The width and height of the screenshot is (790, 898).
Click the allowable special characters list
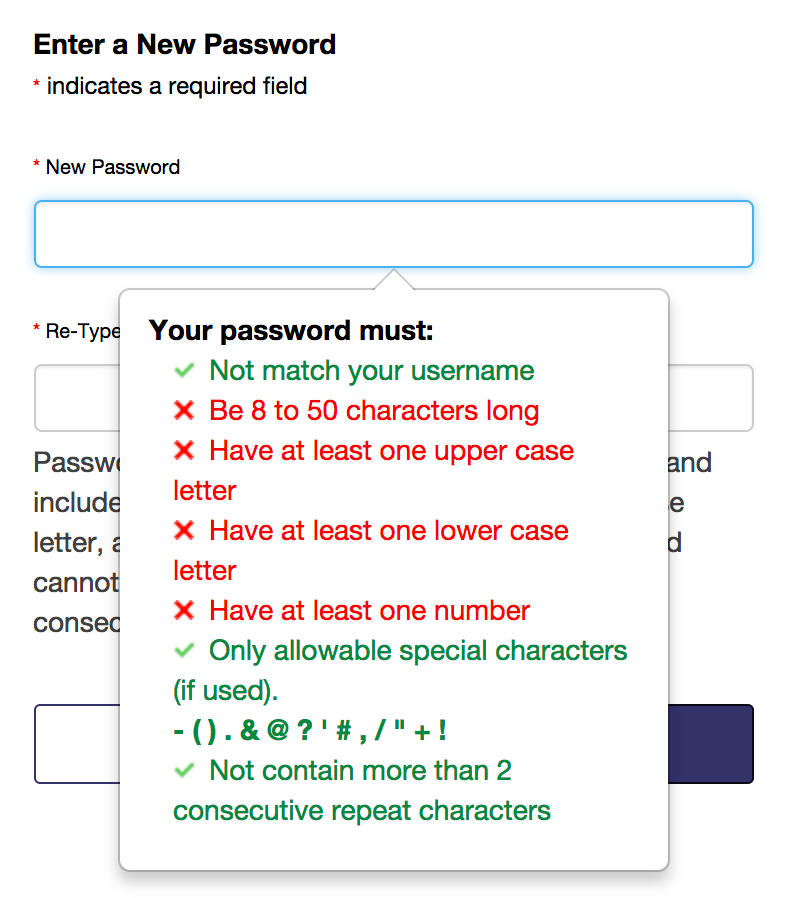tap(310, 731)
